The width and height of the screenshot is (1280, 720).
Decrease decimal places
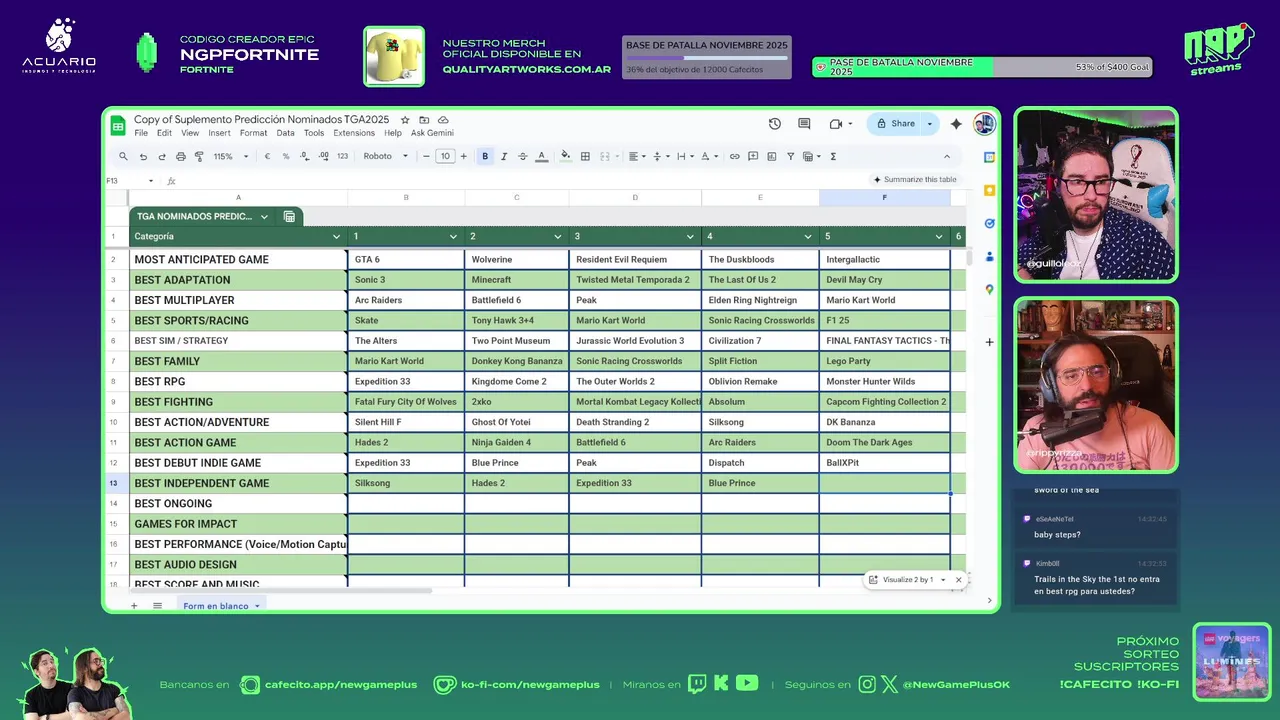click(306, 156)
